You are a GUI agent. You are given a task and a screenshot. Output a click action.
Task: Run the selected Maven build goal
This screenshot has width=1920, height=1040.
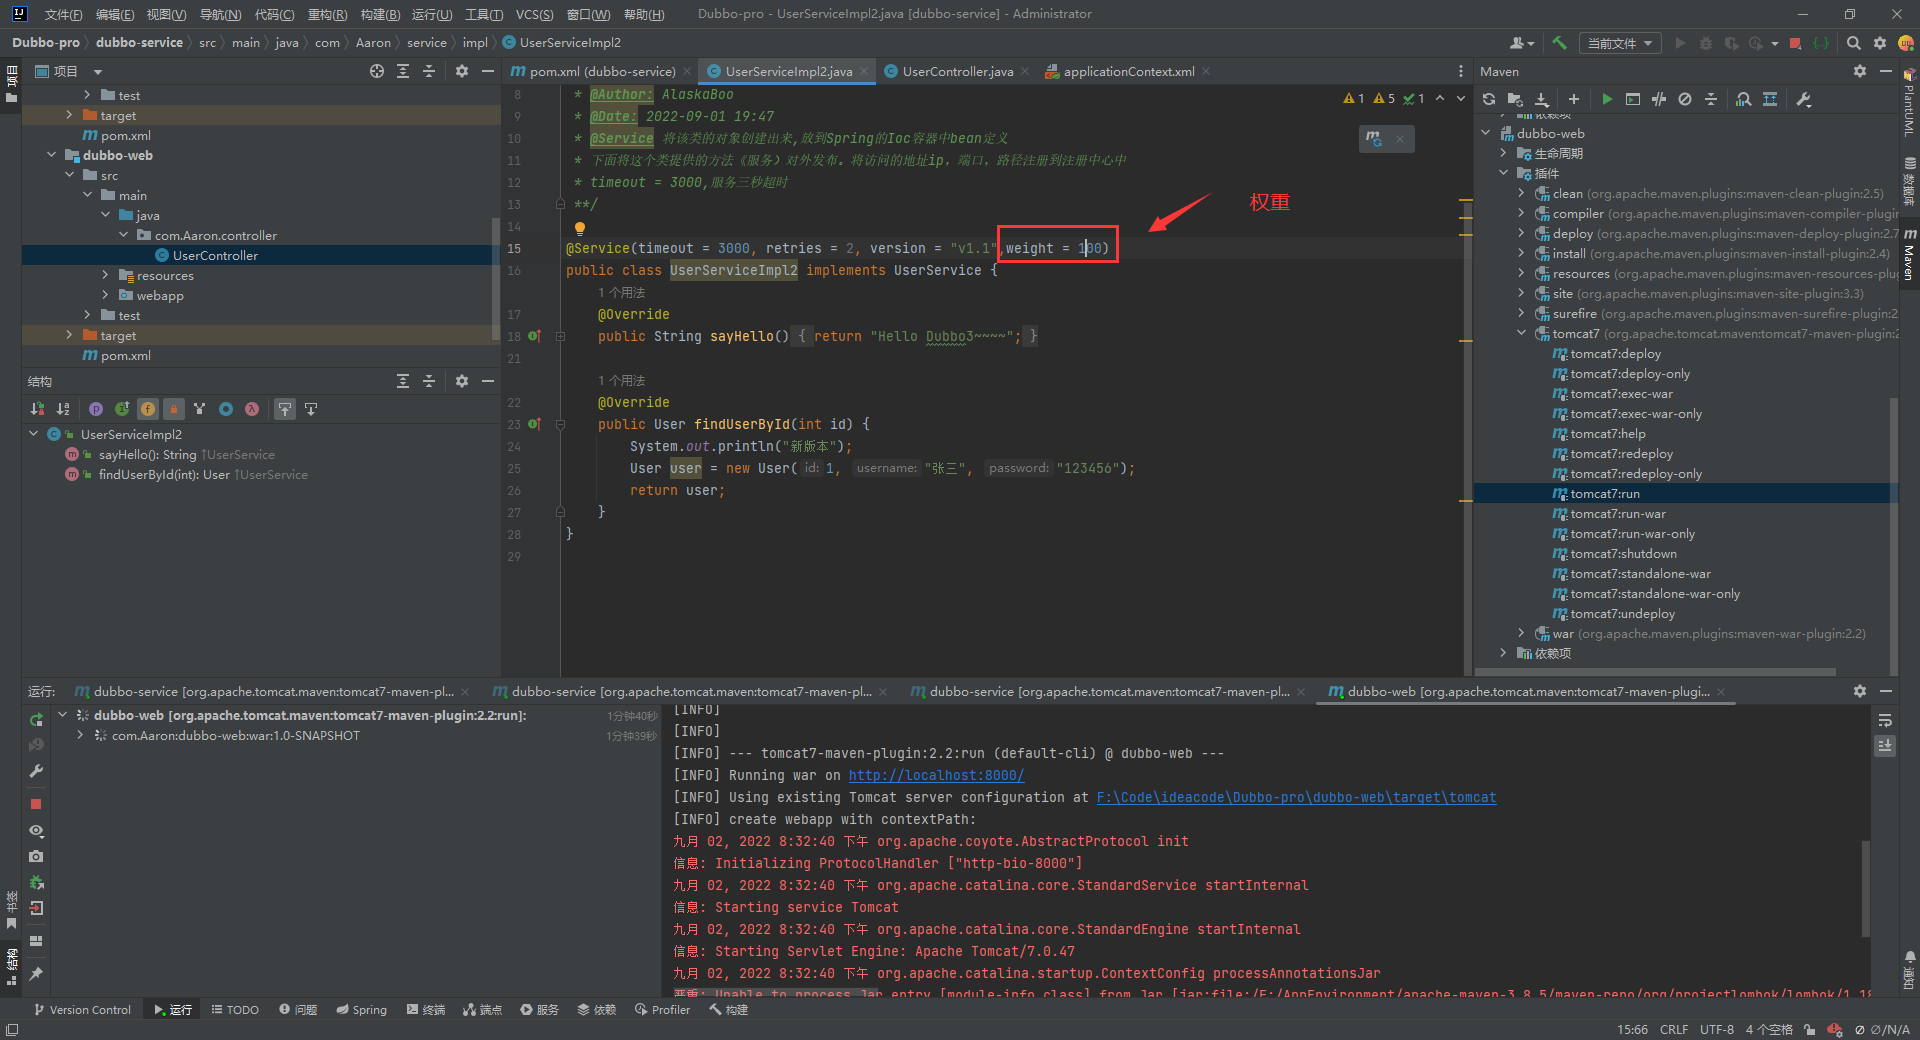pos(1606,99)
